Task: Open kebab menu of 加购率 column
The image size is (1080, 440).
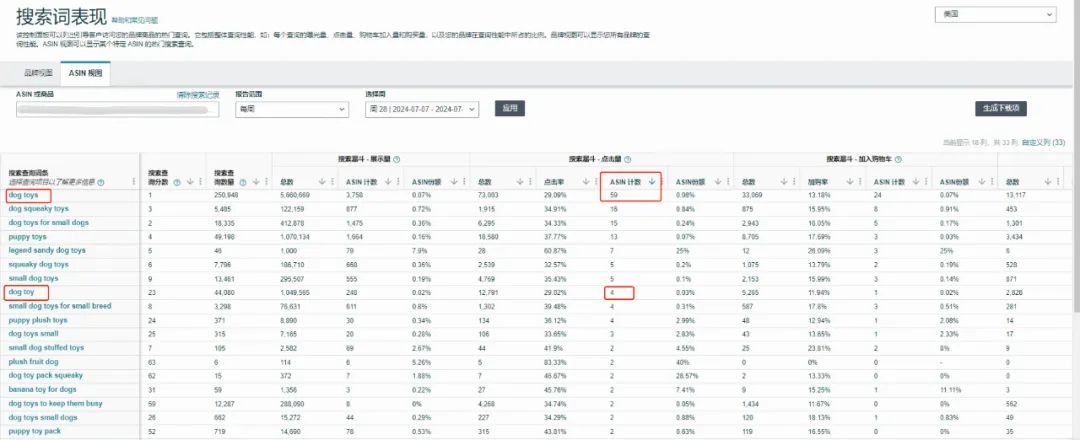Action: tap(860, 182)
